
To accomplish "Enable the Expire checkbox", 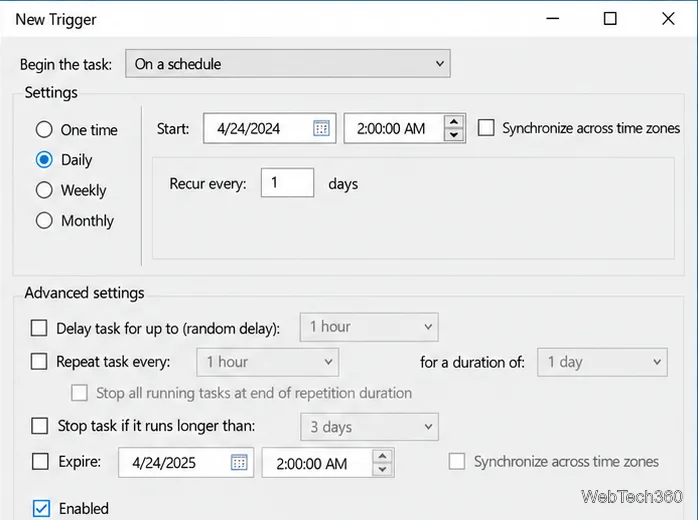I will pos(40,461).
